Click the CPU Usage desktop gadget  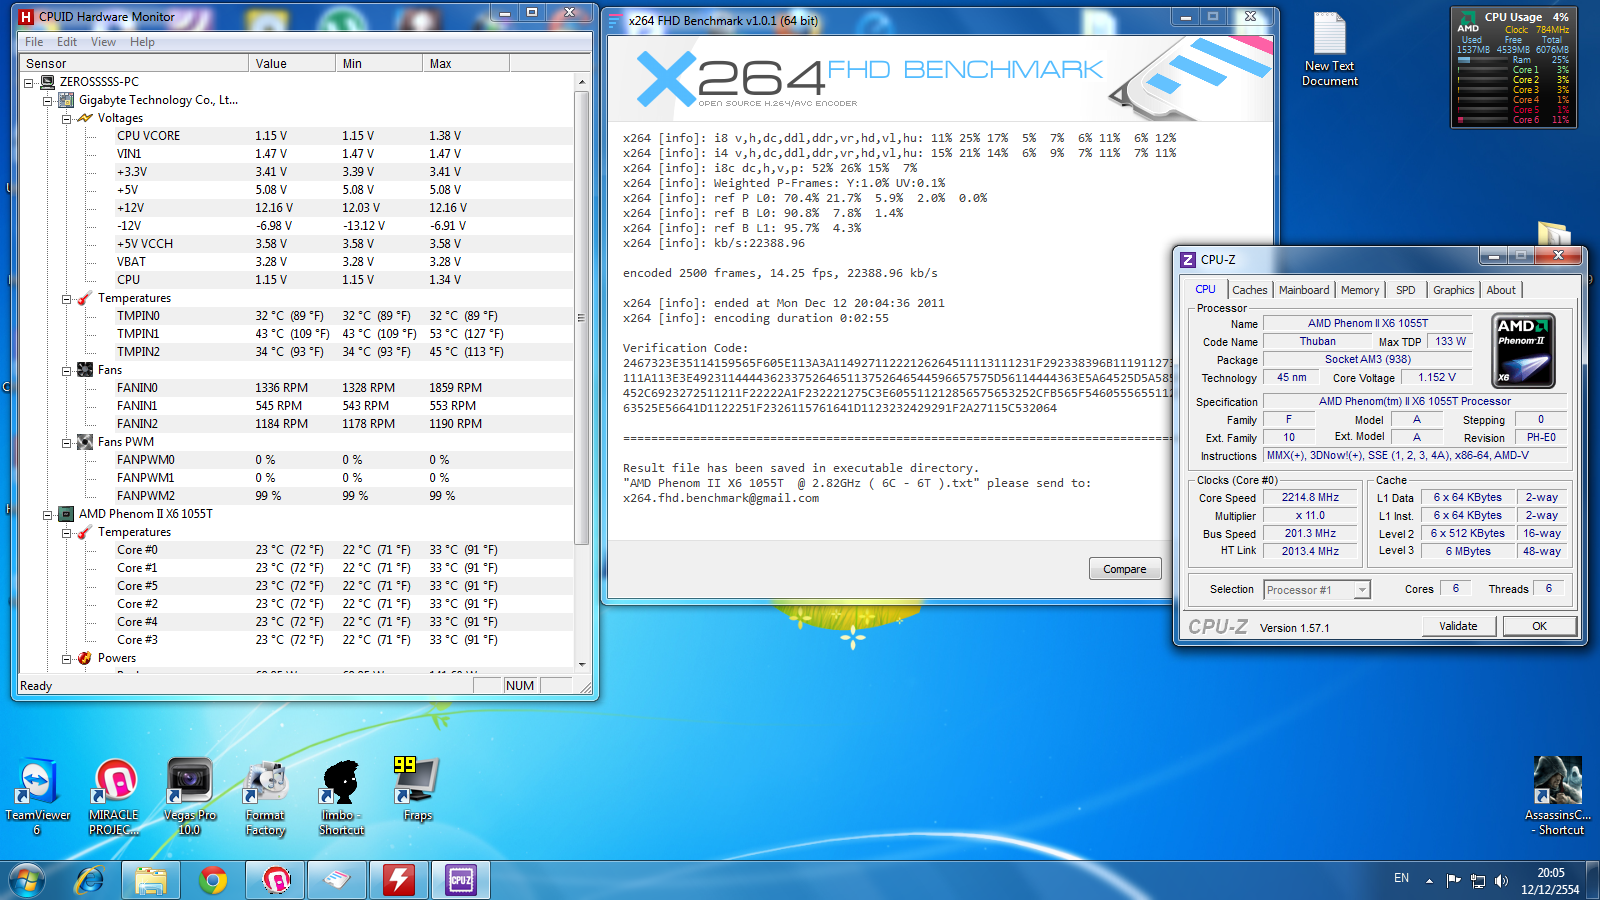tap(1514, 68)
